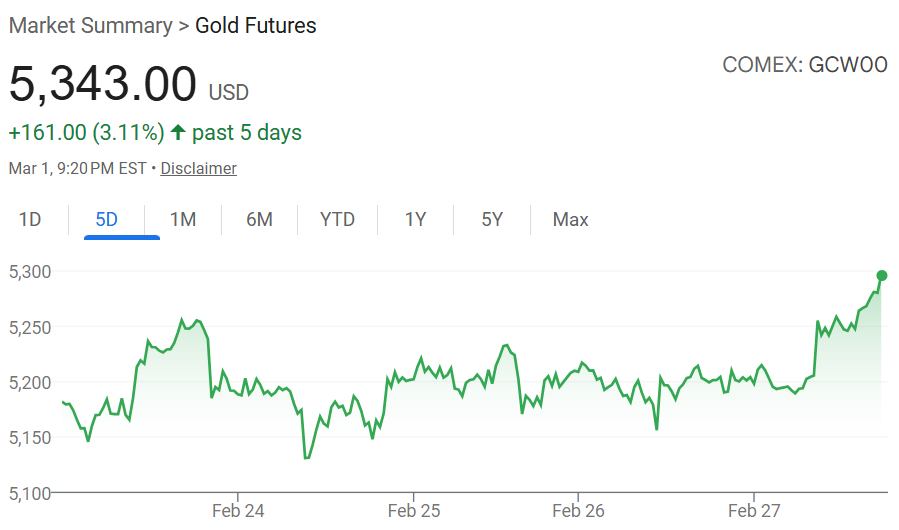Viewport: 899px width, 530px height.
Task: Open the Disclaimer link
Action: click(x=198, y=168)
